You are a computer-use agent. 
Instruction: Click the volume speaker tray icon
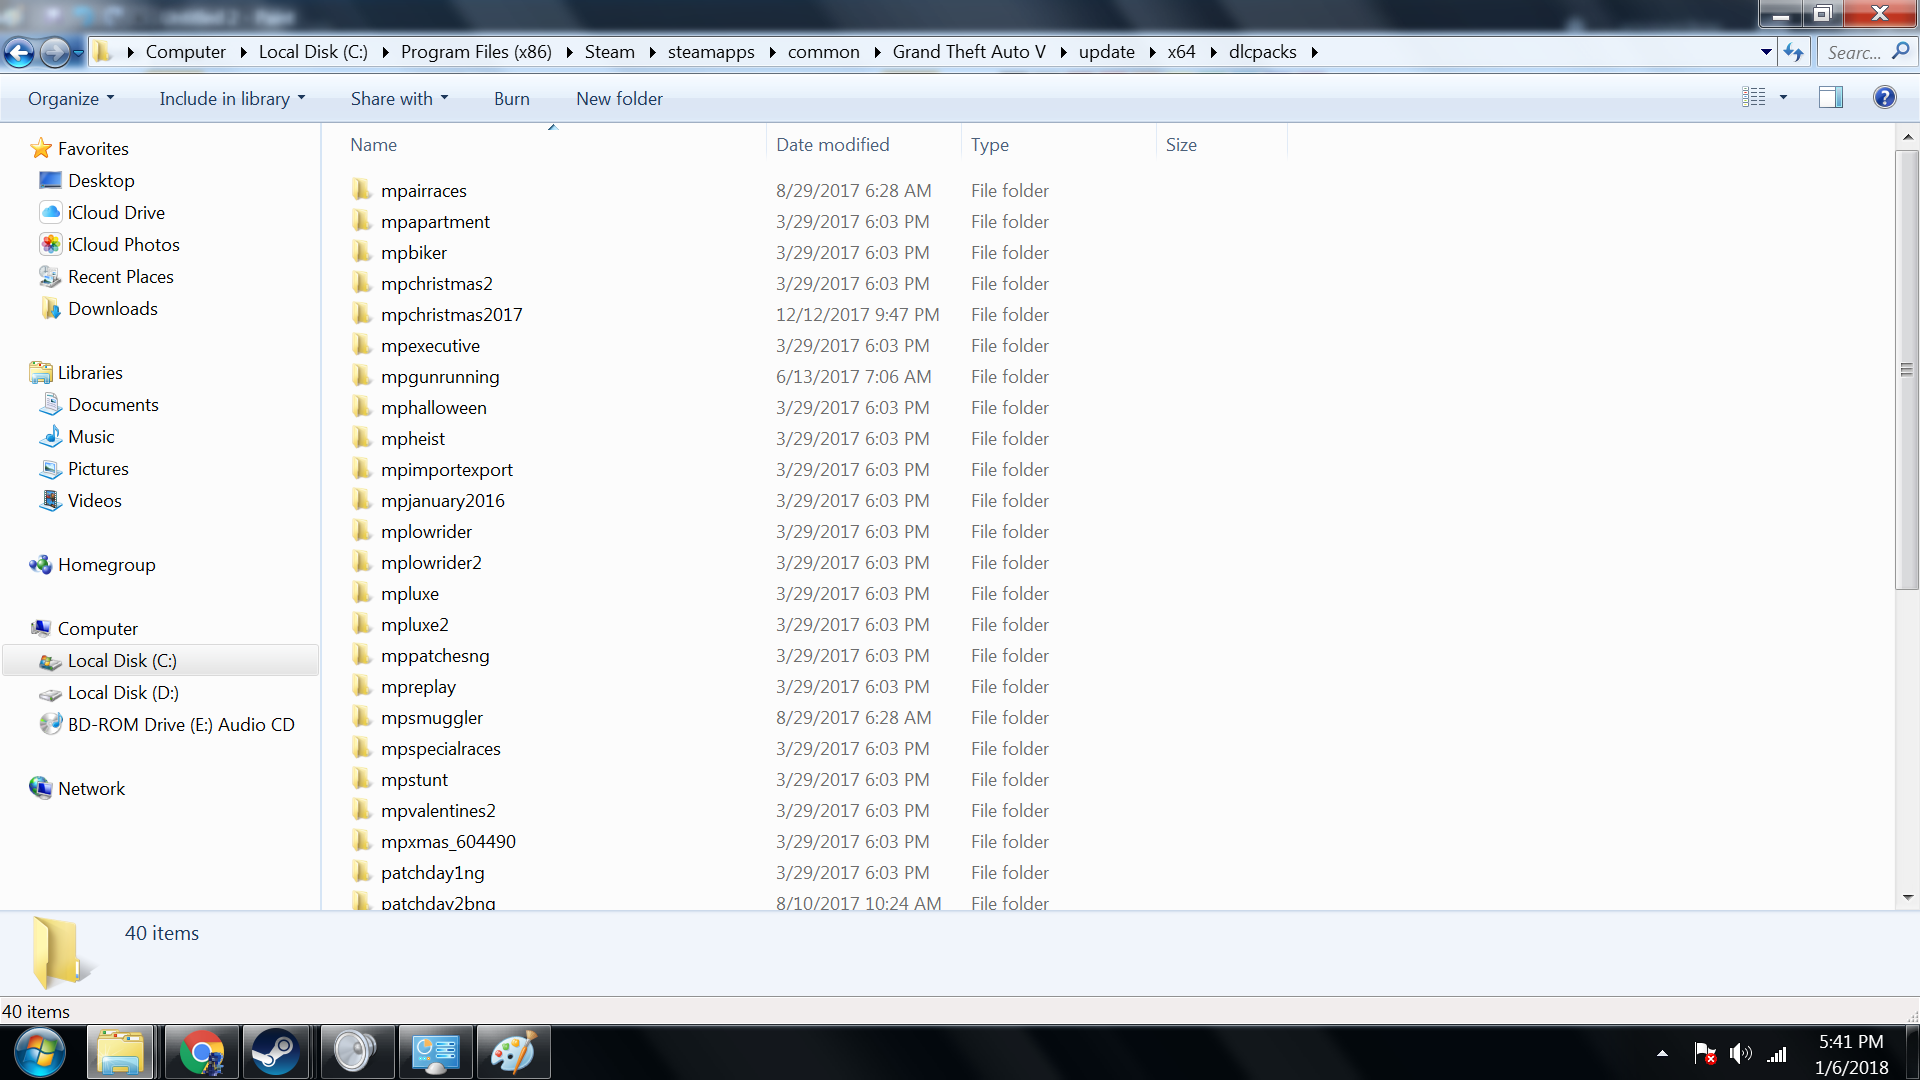[x=1740, y=1053]
